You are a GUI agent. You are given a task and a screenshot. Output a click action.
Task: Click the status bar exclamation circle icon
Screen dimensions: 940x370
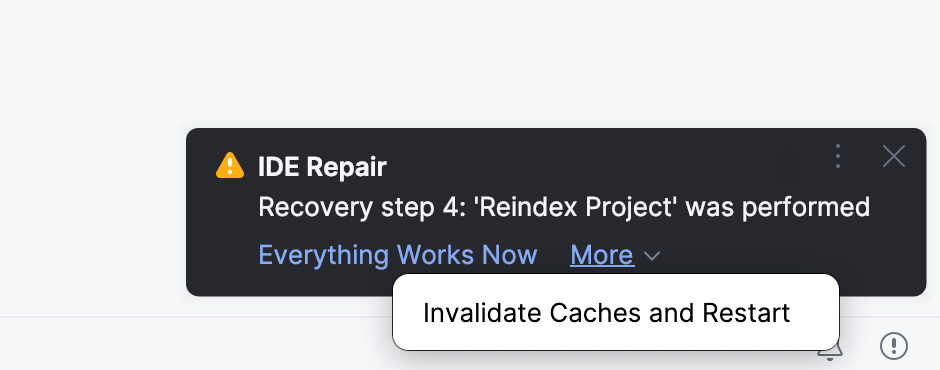[x=893, y=346]
